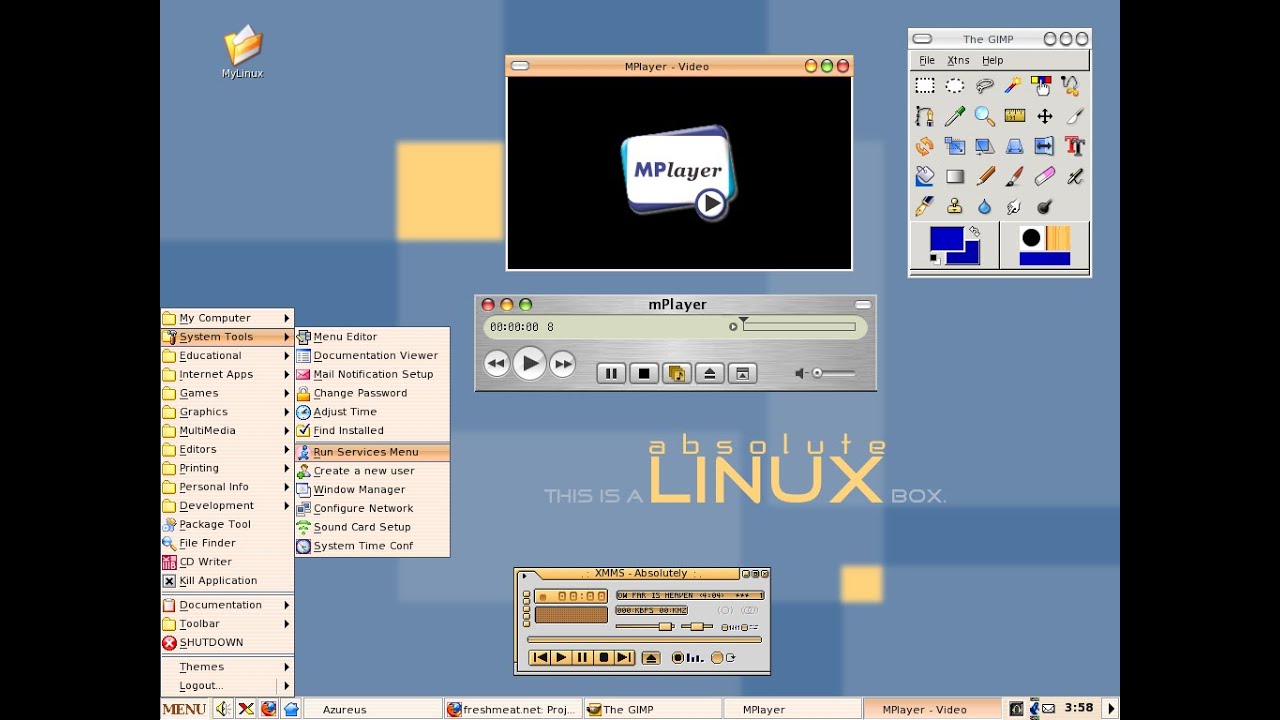1280x720 pixels.
Task: Click the GIMP foreground color swatch
Action: coord(946,239)
